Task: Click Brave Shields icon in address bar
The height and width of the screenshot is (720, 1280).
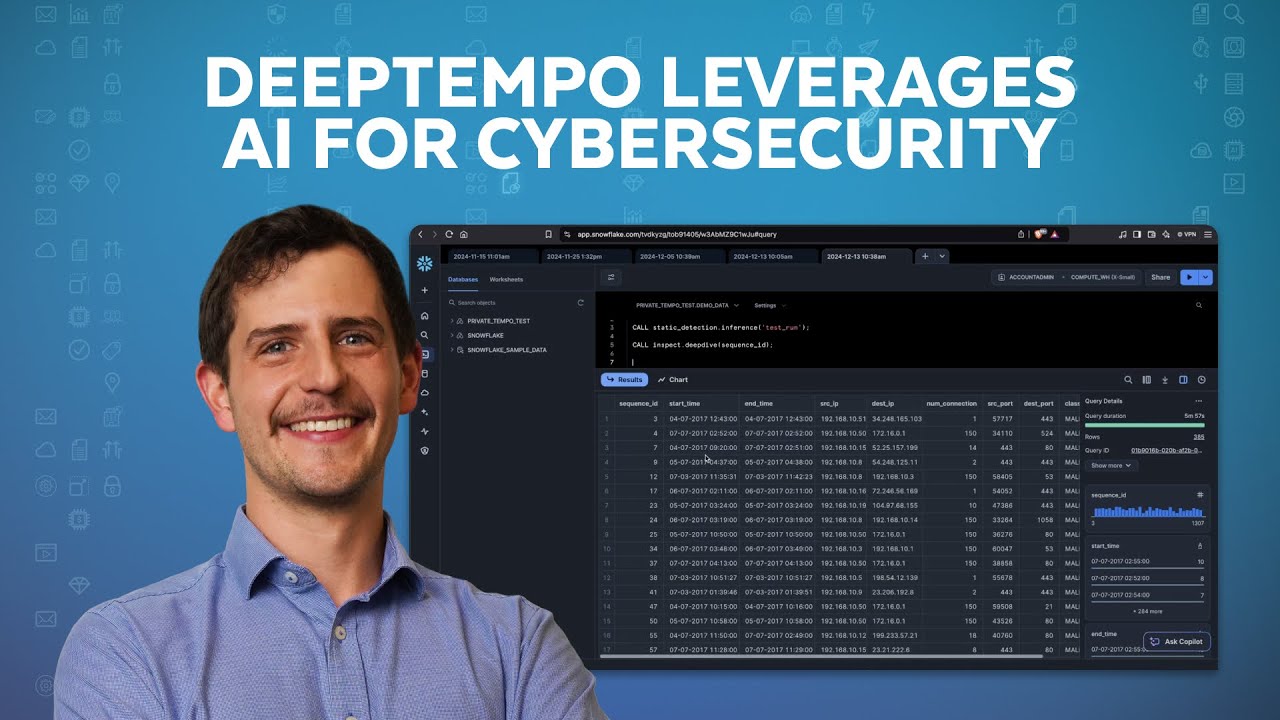Action: [1040, 234]
